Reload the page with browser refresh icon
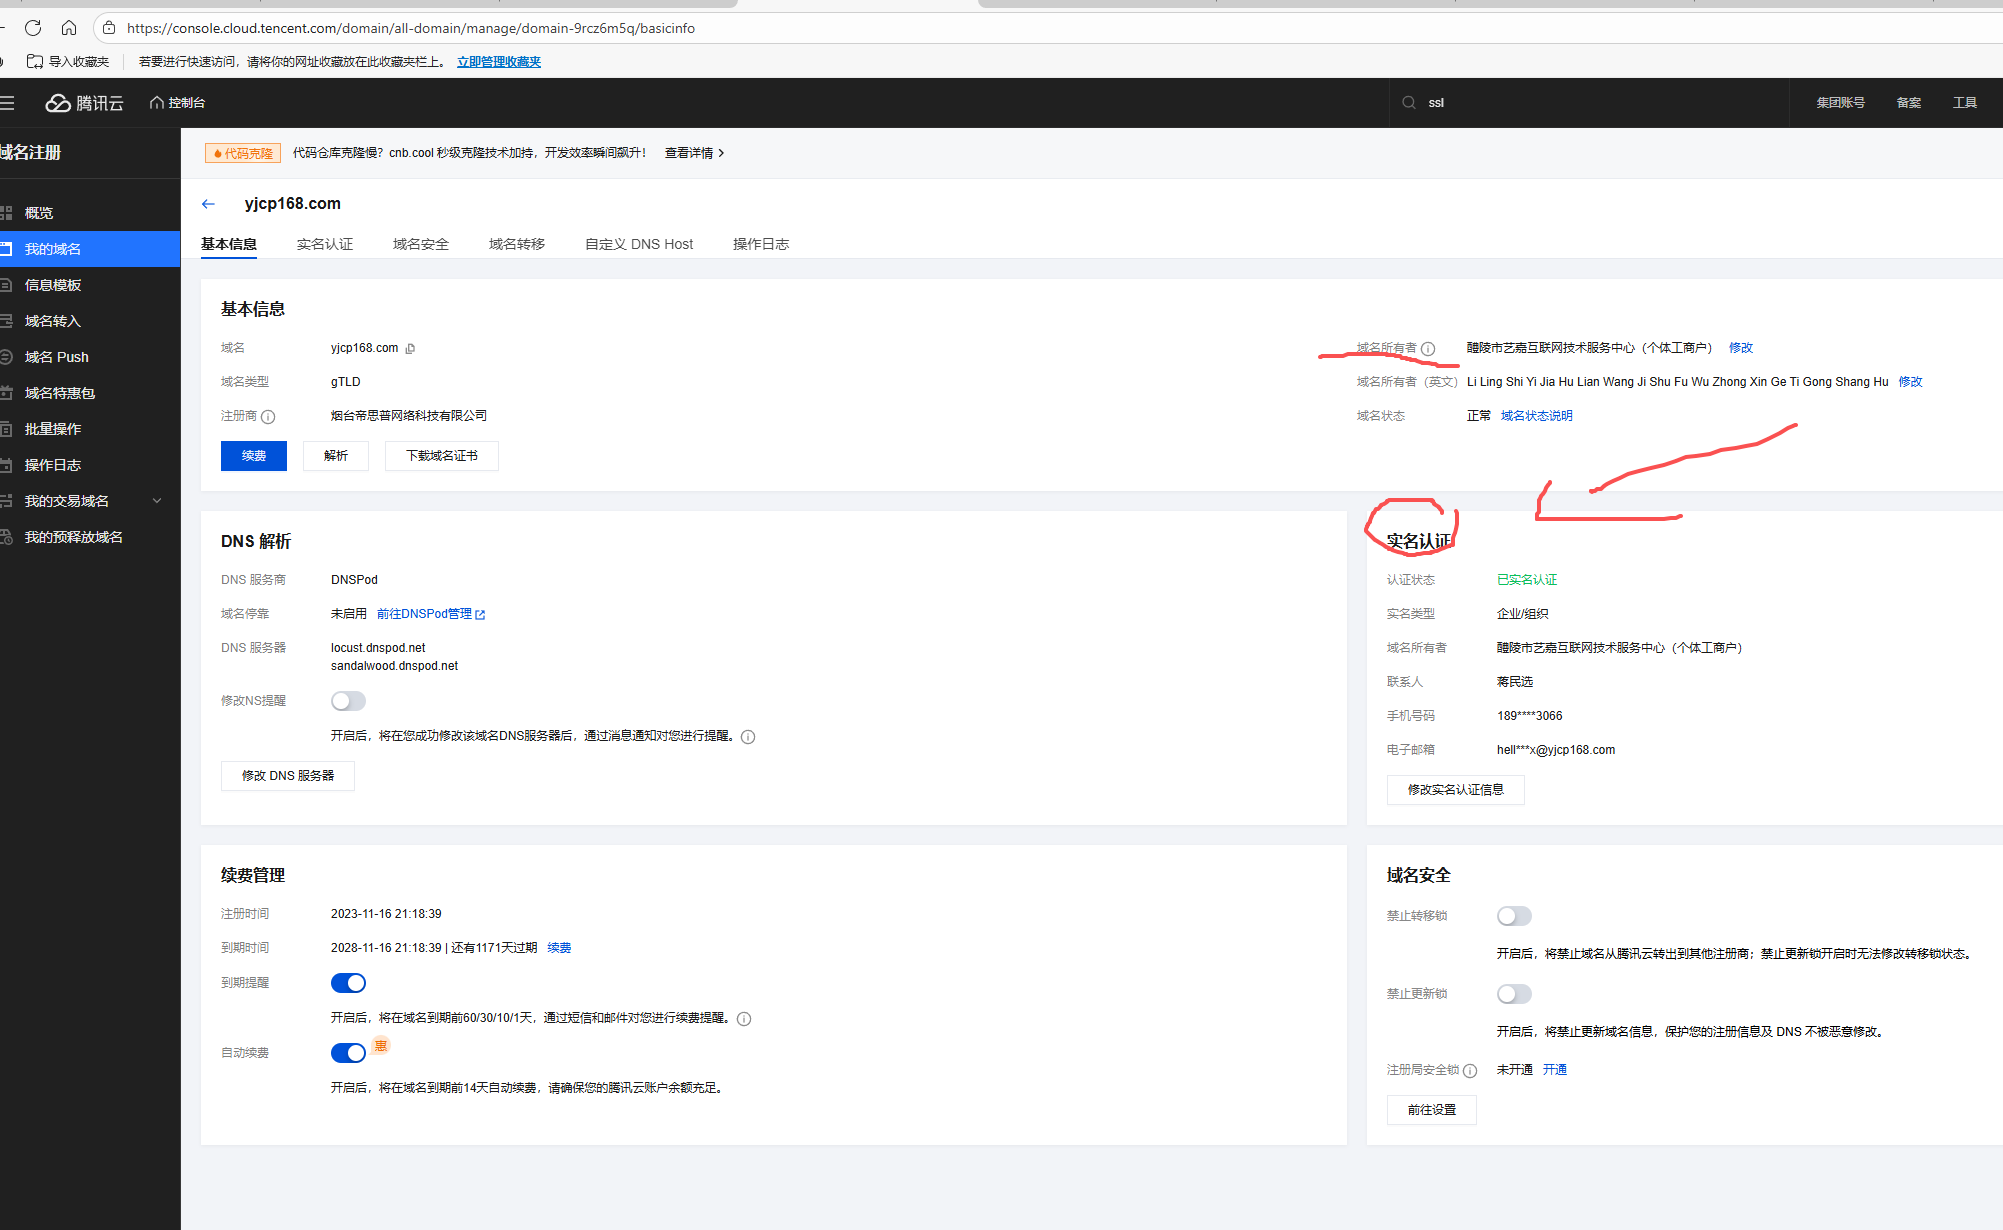The width and height of the screenshot is (2003, 1230). click(x=33, y=28)
